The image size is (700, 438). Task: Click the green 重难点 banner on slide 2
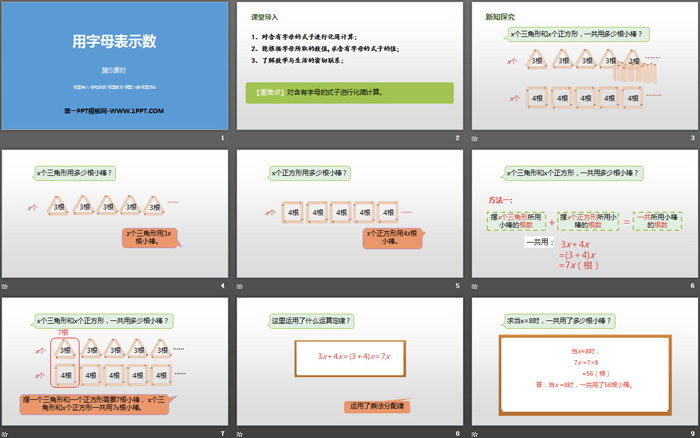[x=347, y=92]
